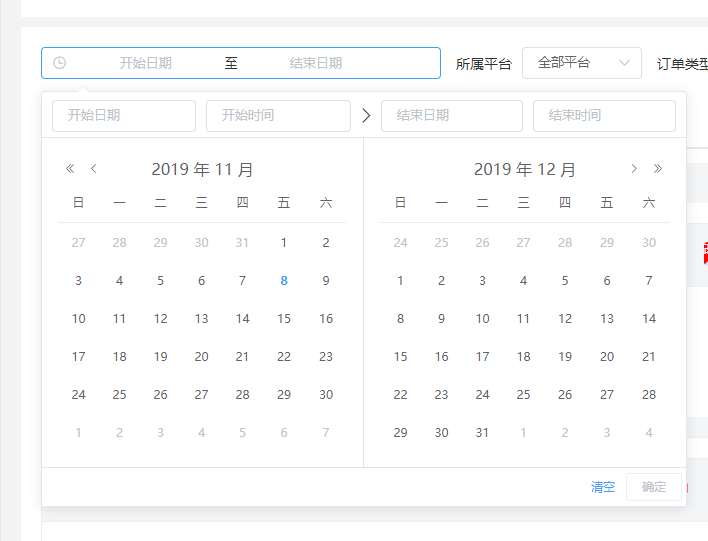Go to previous year with double-left arrow

point(70,169)
